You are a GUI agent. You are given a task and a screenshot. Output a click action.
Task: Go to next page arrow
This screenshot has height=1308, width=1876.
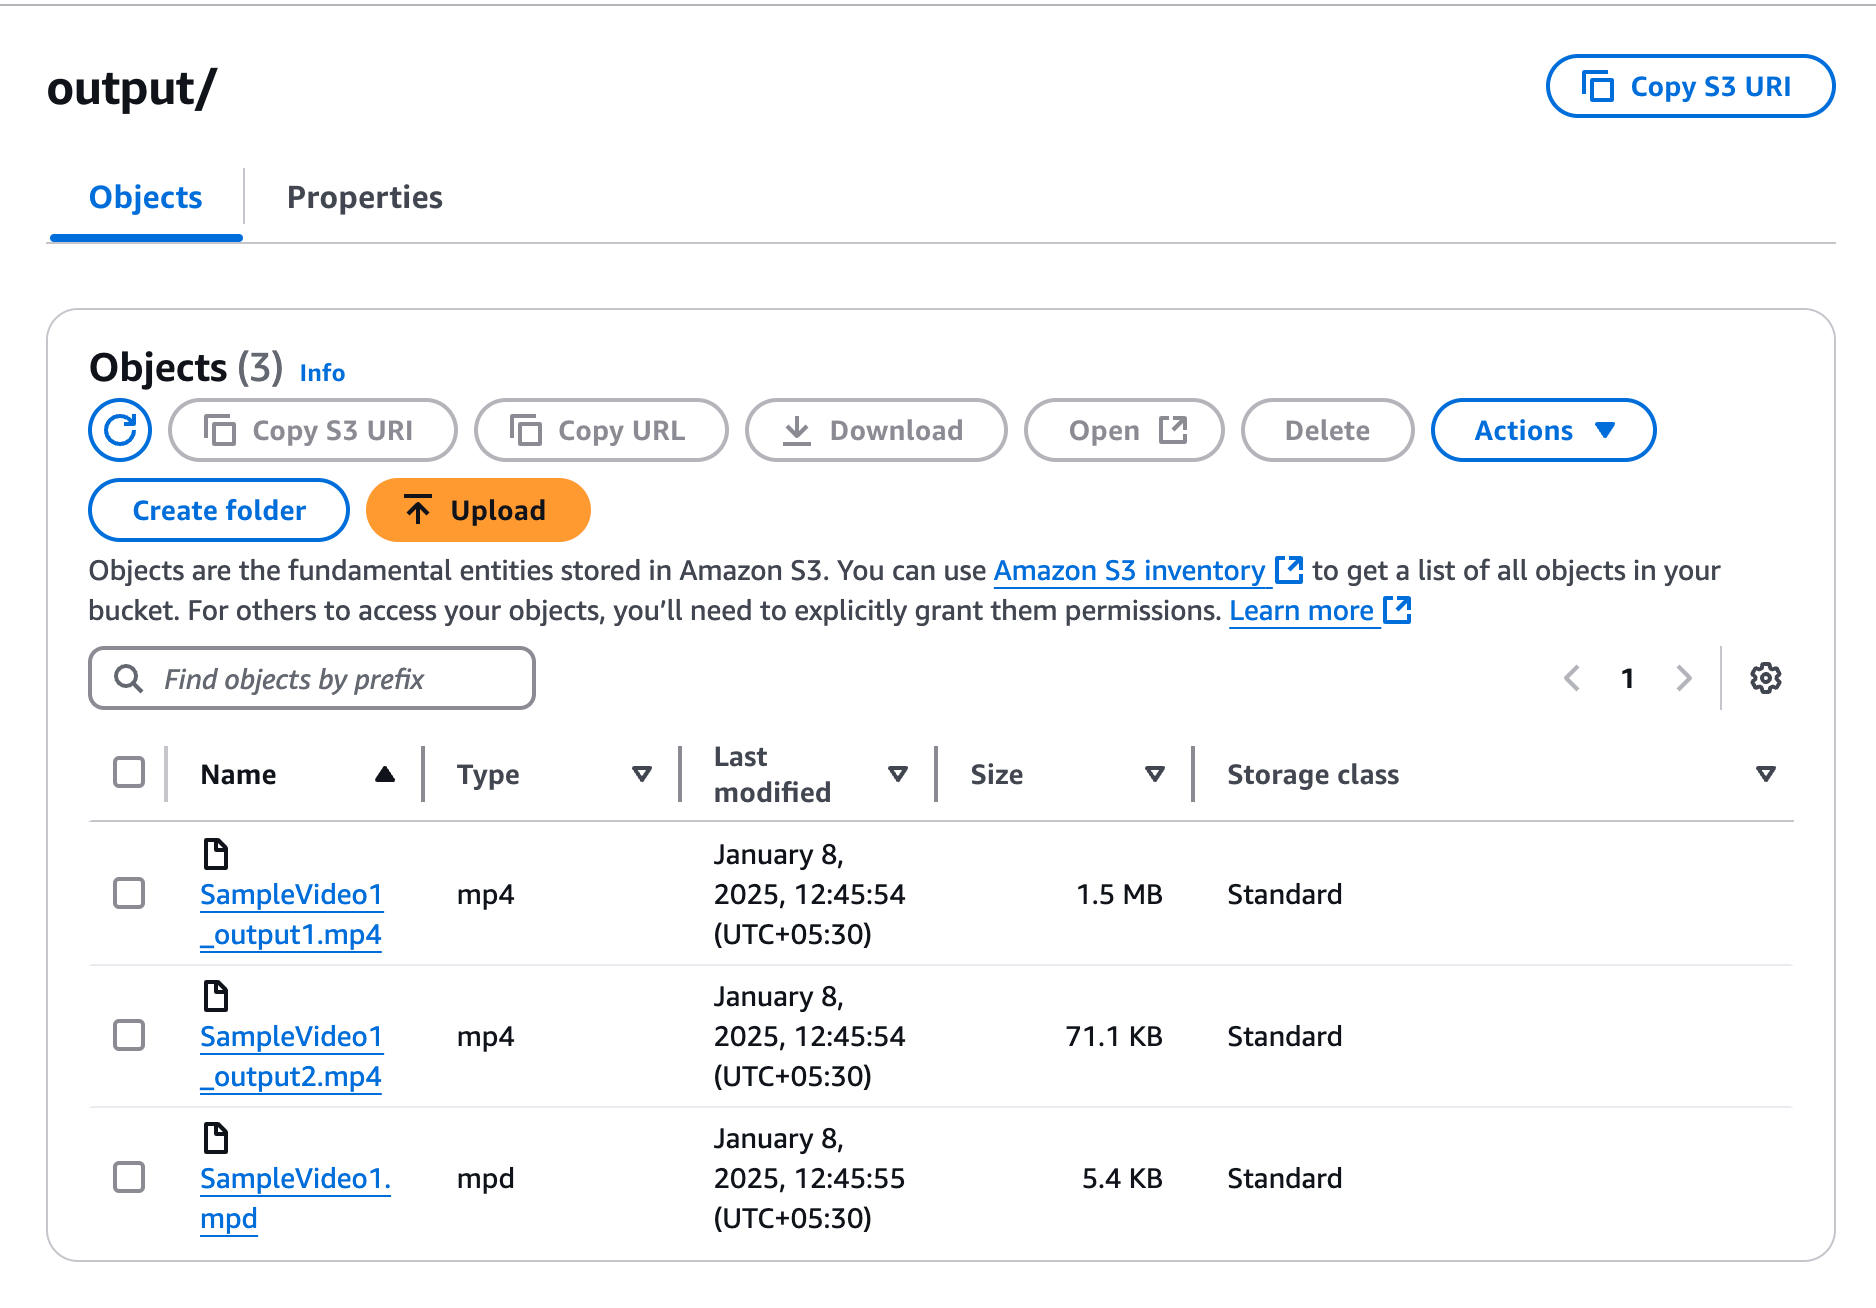(x=1684, y=678)
